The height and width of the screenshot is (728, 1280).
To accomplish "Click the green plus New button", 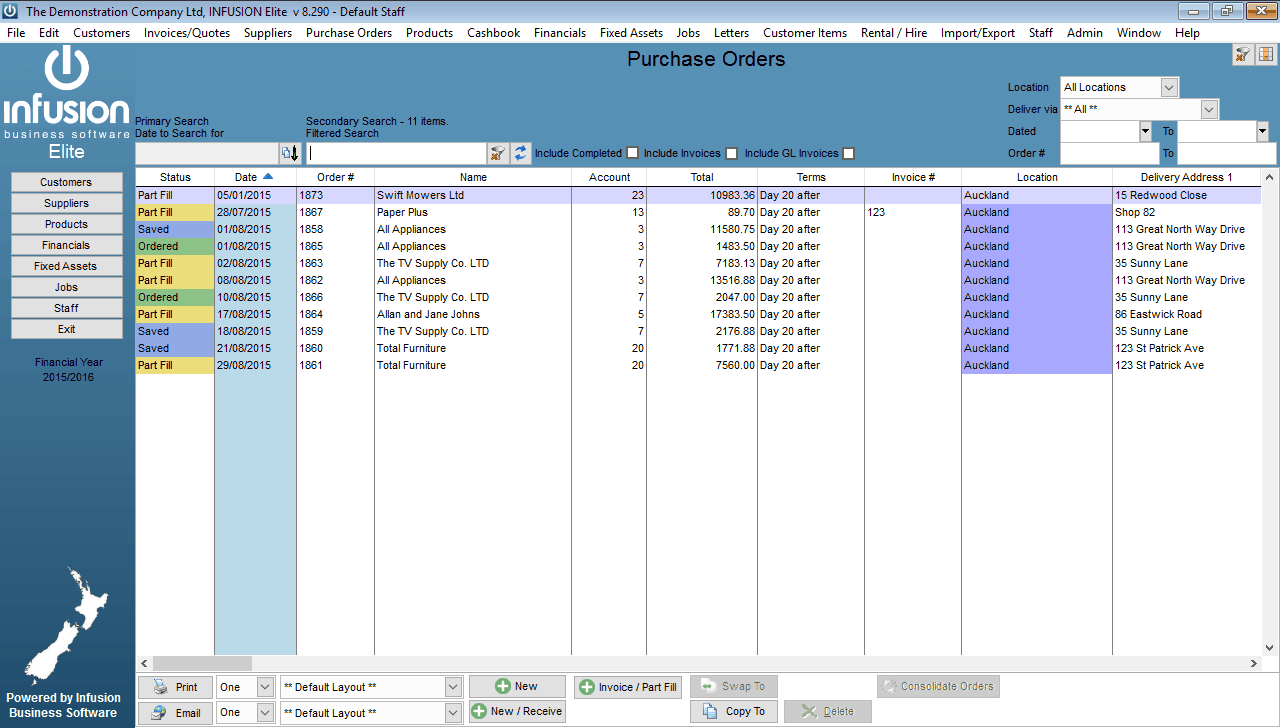I will 517,686.
